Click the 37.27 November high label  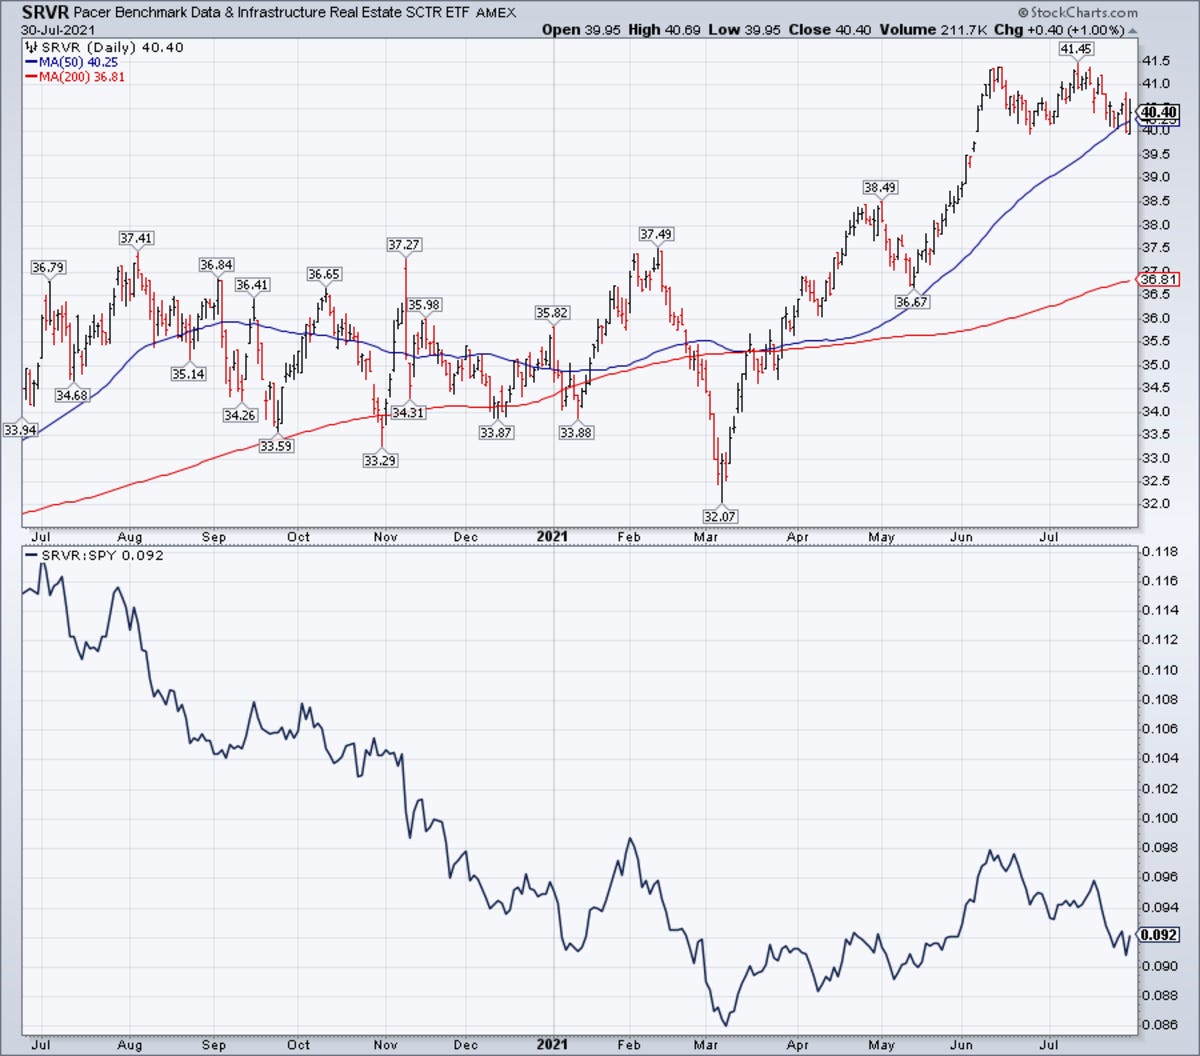tap(404, 244)
